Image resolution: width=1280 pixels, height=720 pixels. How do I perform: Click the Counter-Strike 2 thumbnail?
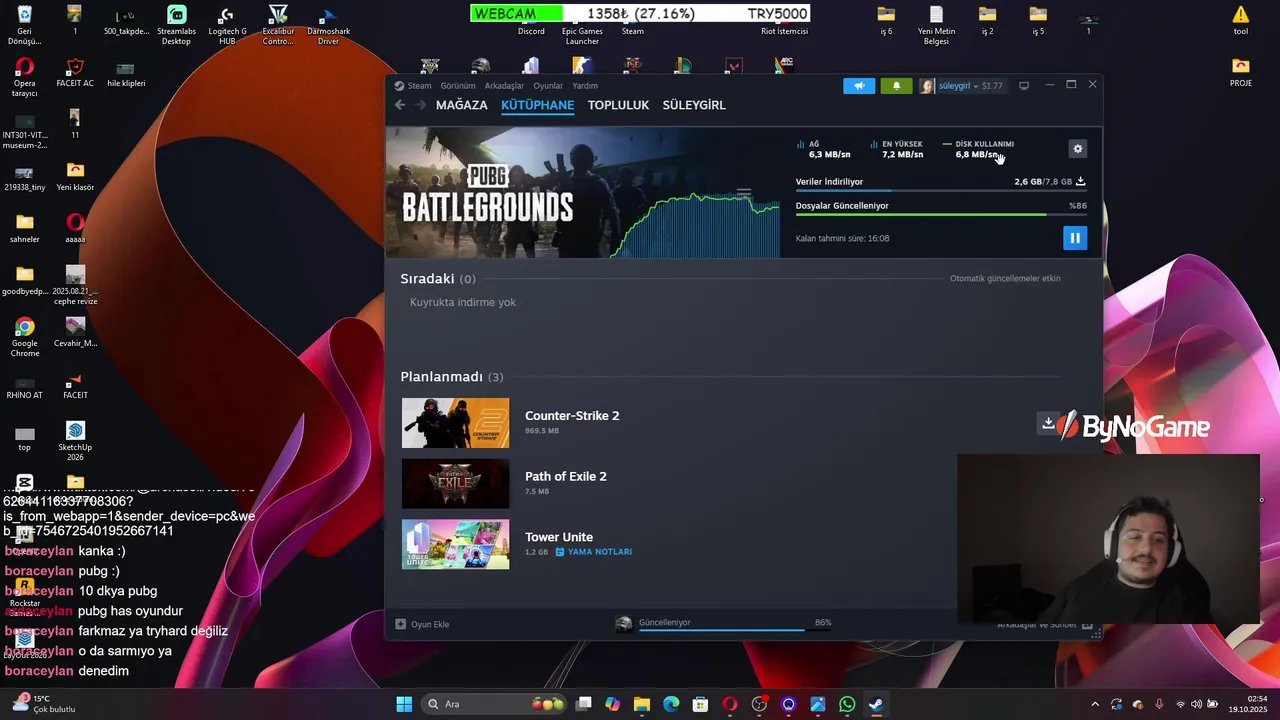455,423
